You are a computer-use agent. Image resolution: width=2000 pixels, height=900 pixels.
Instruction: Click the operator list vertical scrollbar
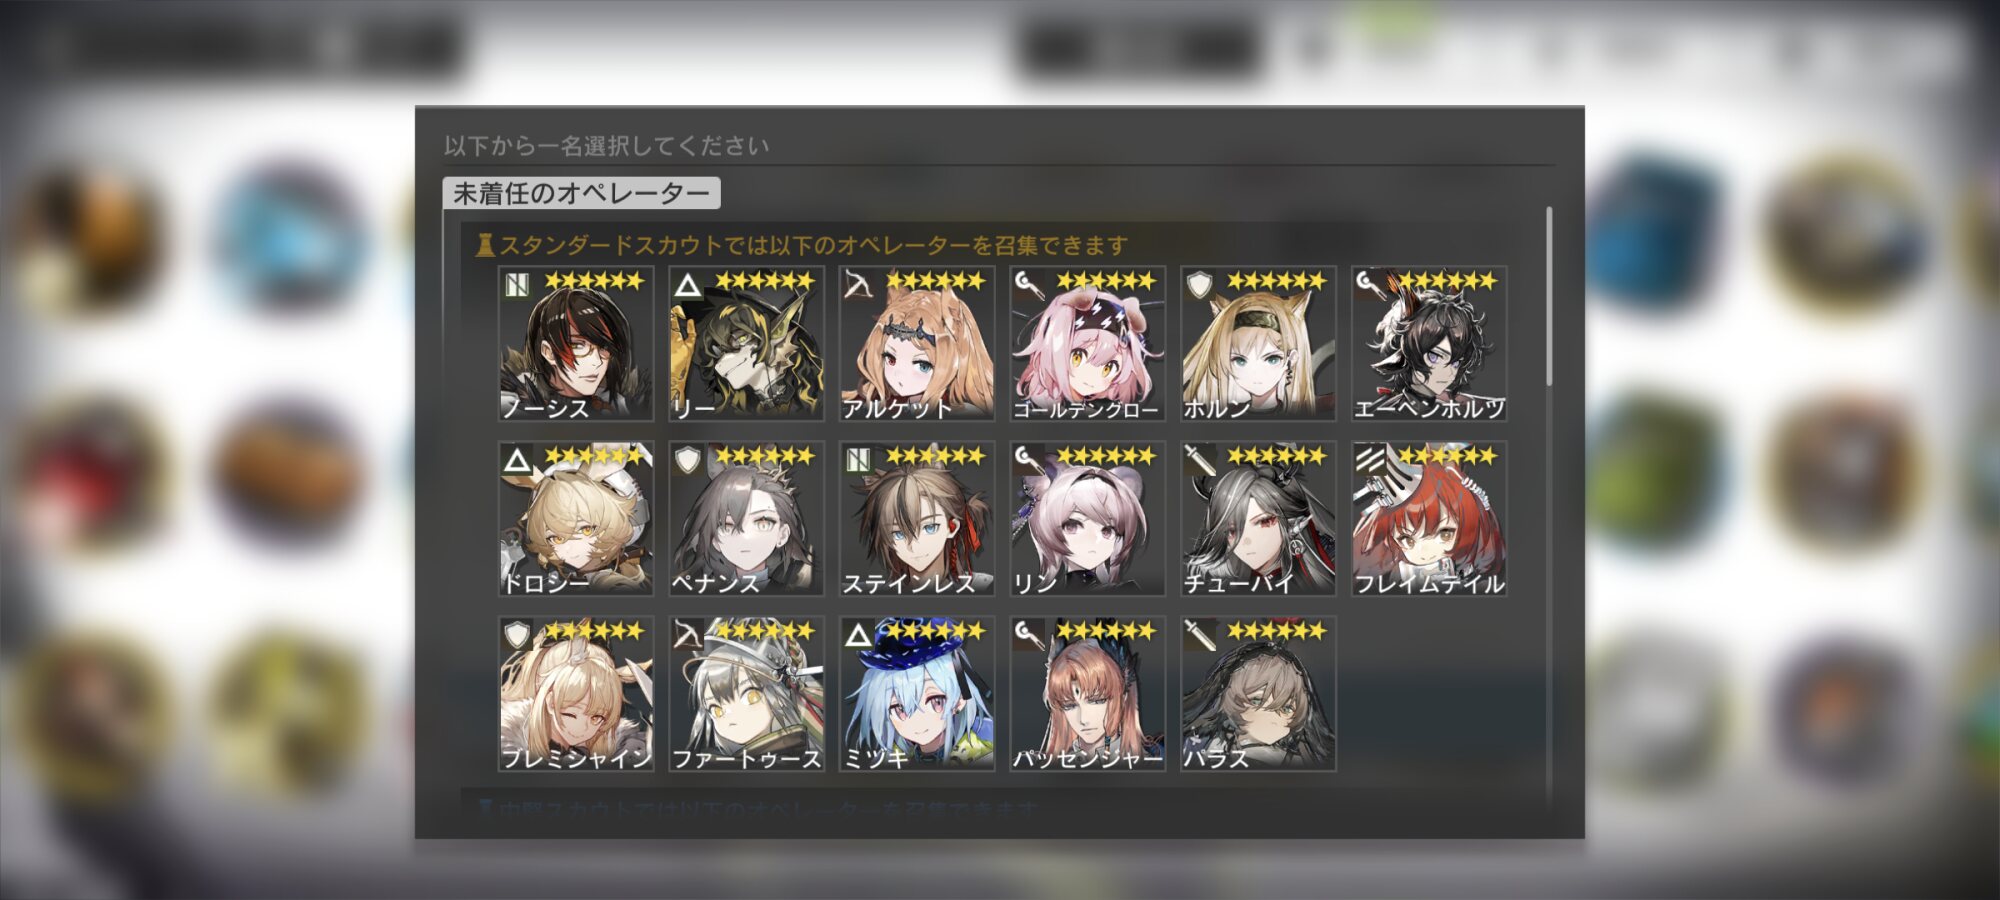coord(1549,297)
